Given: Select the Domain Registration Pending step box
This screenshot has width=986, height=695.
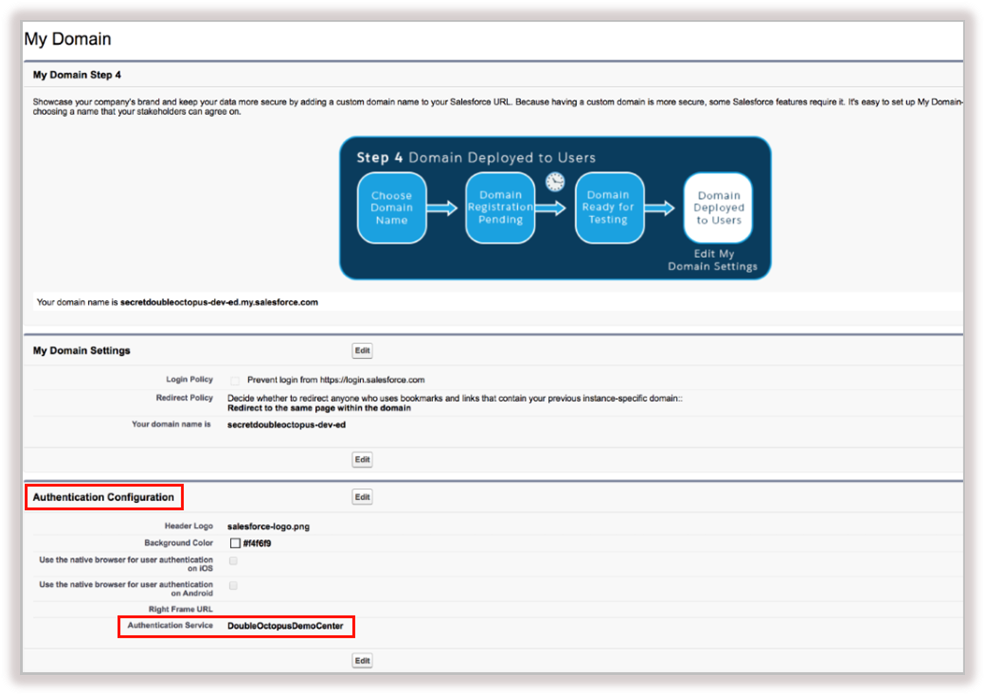Looking at the screenshot, I should pyautogui.click(x=501, y=208).
